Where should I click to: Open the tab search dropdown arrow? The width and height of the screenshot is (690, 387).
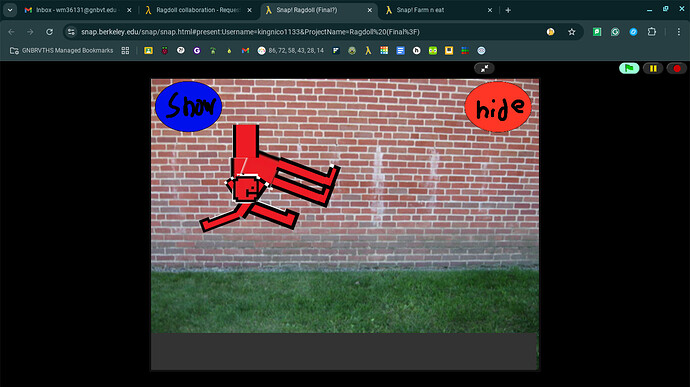pos(10,10)
